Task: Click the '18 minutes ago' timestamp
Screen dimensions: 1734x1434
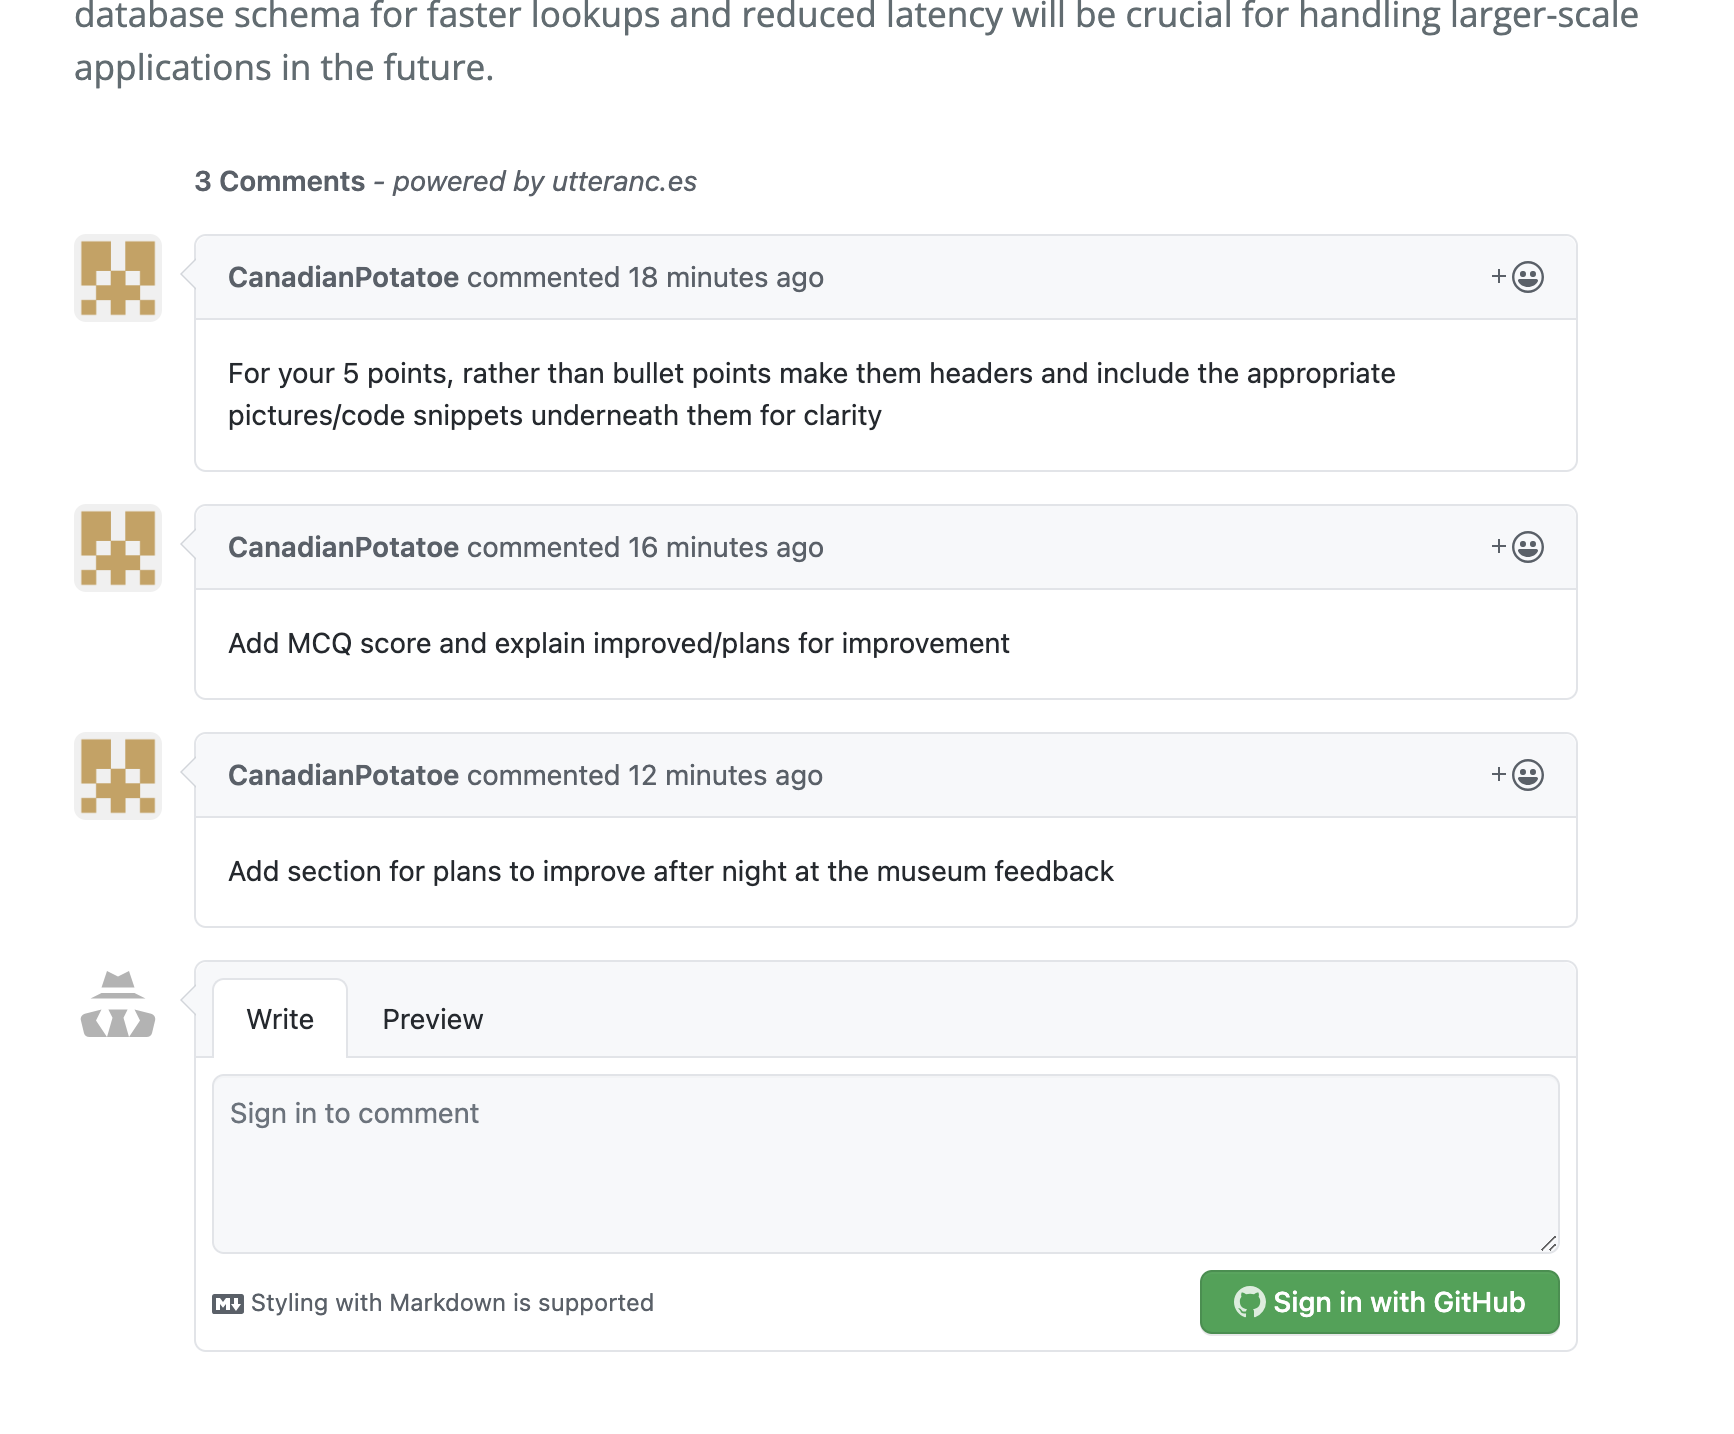Action: point(726,277)
